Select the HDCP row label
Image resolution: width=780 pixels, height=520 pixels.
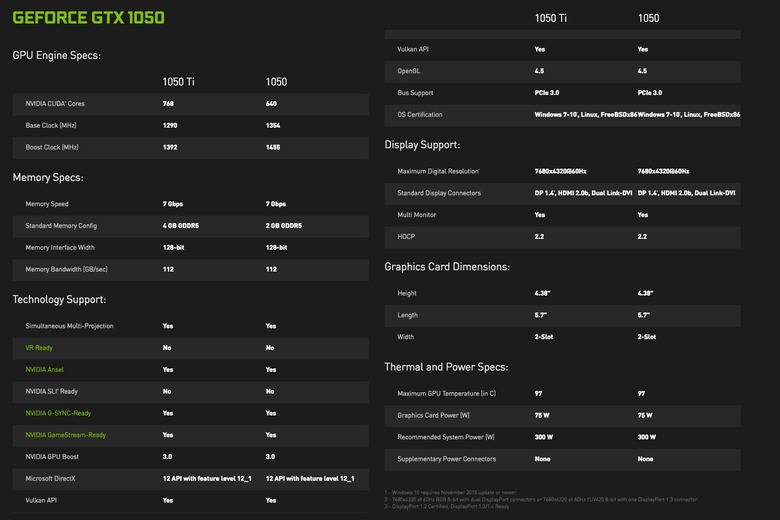tap(406, 237)
